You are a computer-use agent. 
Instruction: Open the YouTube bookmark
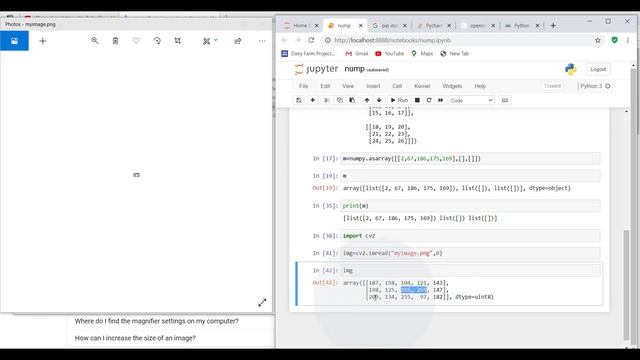pyautogui.click(x=389, y=53)
